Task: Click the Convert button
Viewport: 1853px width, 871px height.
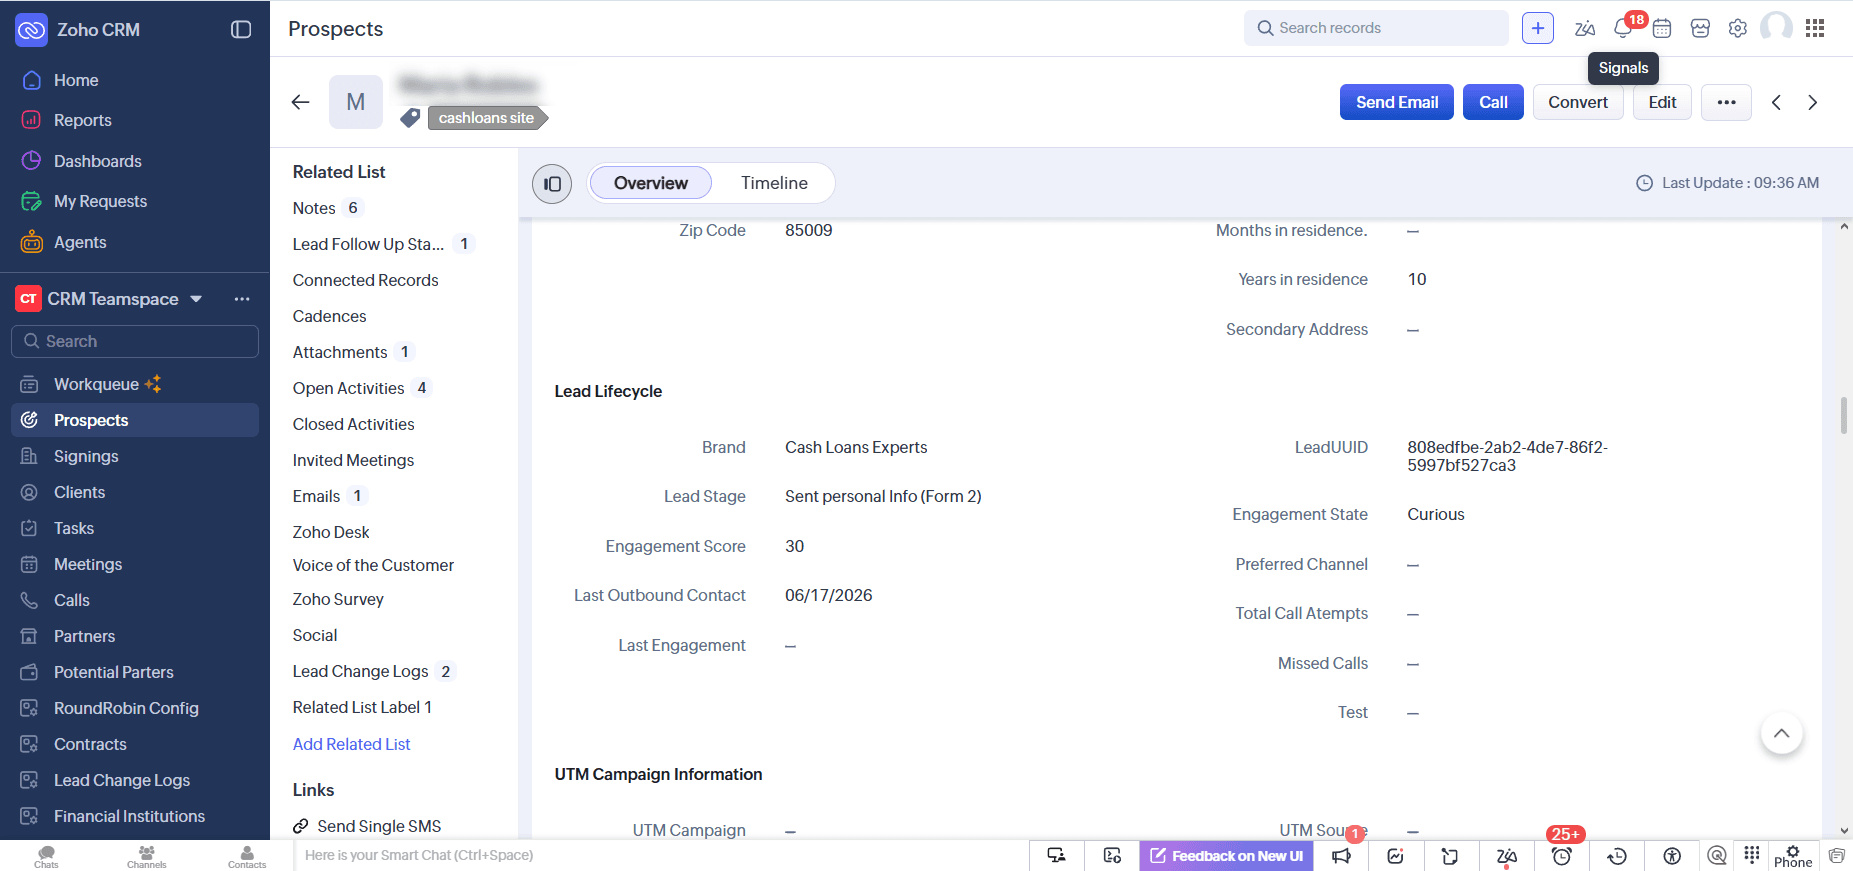Action: [x=1578, y=102]
